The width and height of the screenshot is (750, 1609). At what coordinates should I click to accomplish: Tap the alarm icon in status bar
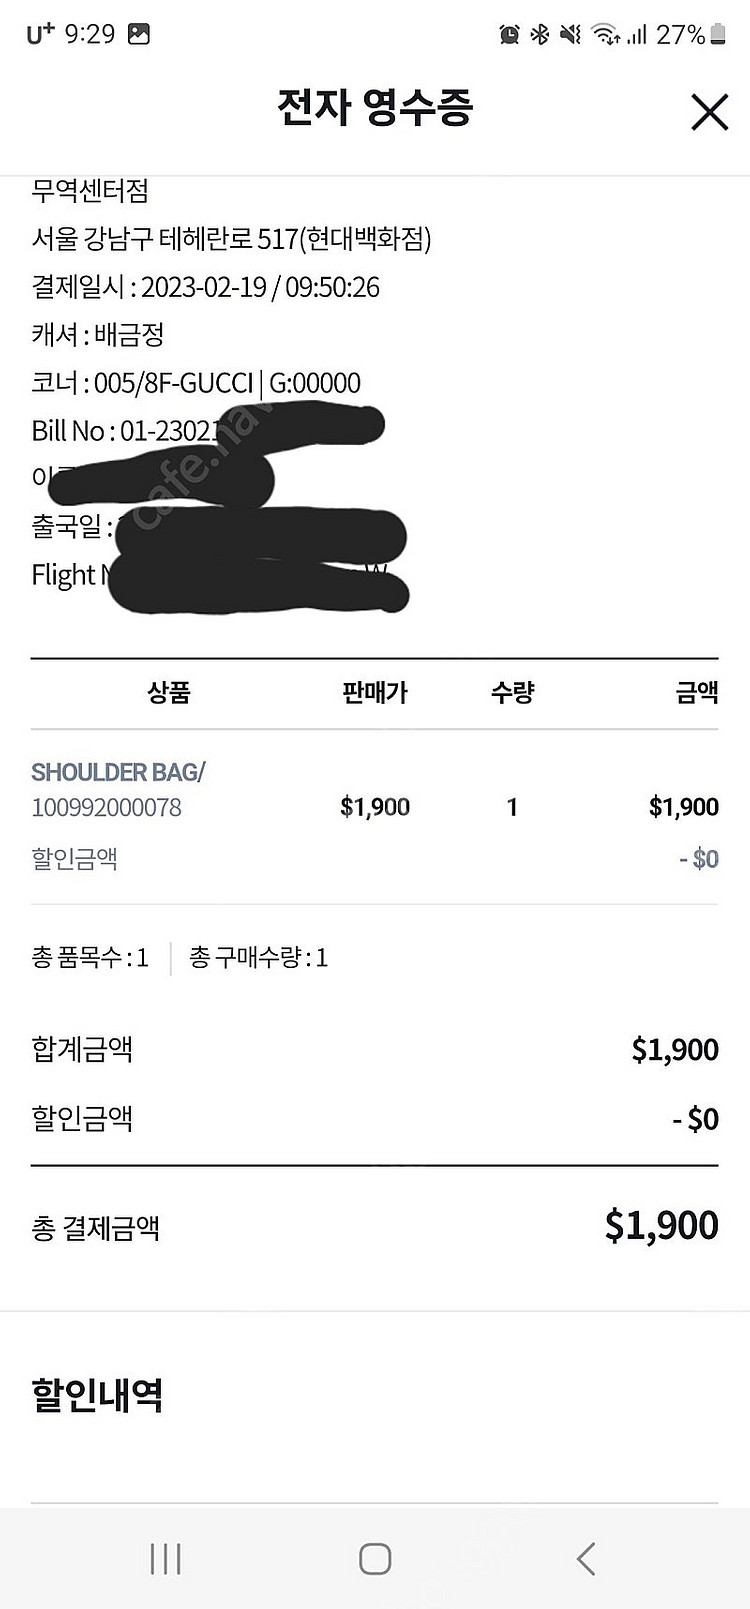[509, 35]
